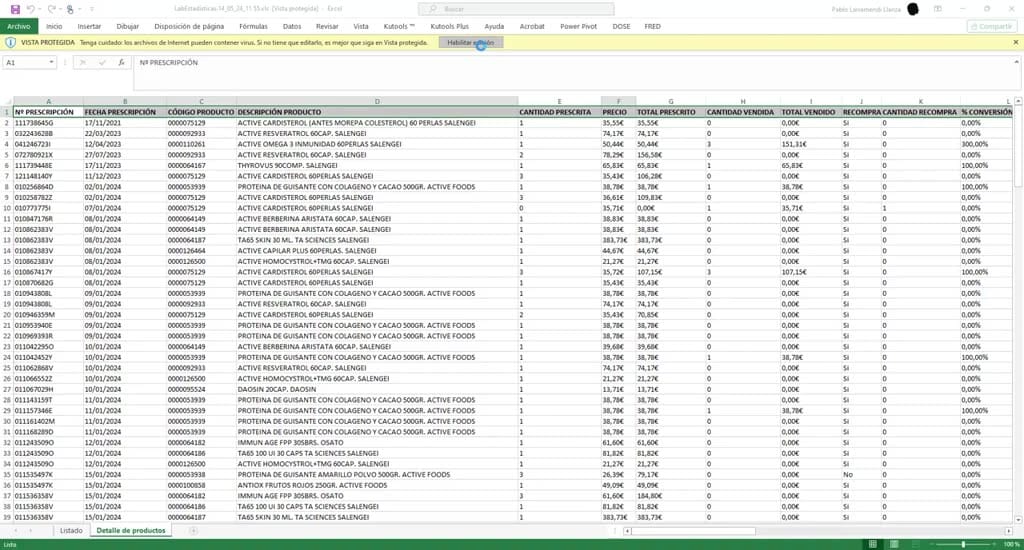The height and width of the screenshot is (550, 1024).
Task: Click the DESCRIPCIÓN PRODUCTO header cell
Action: (x=377, y=112)
